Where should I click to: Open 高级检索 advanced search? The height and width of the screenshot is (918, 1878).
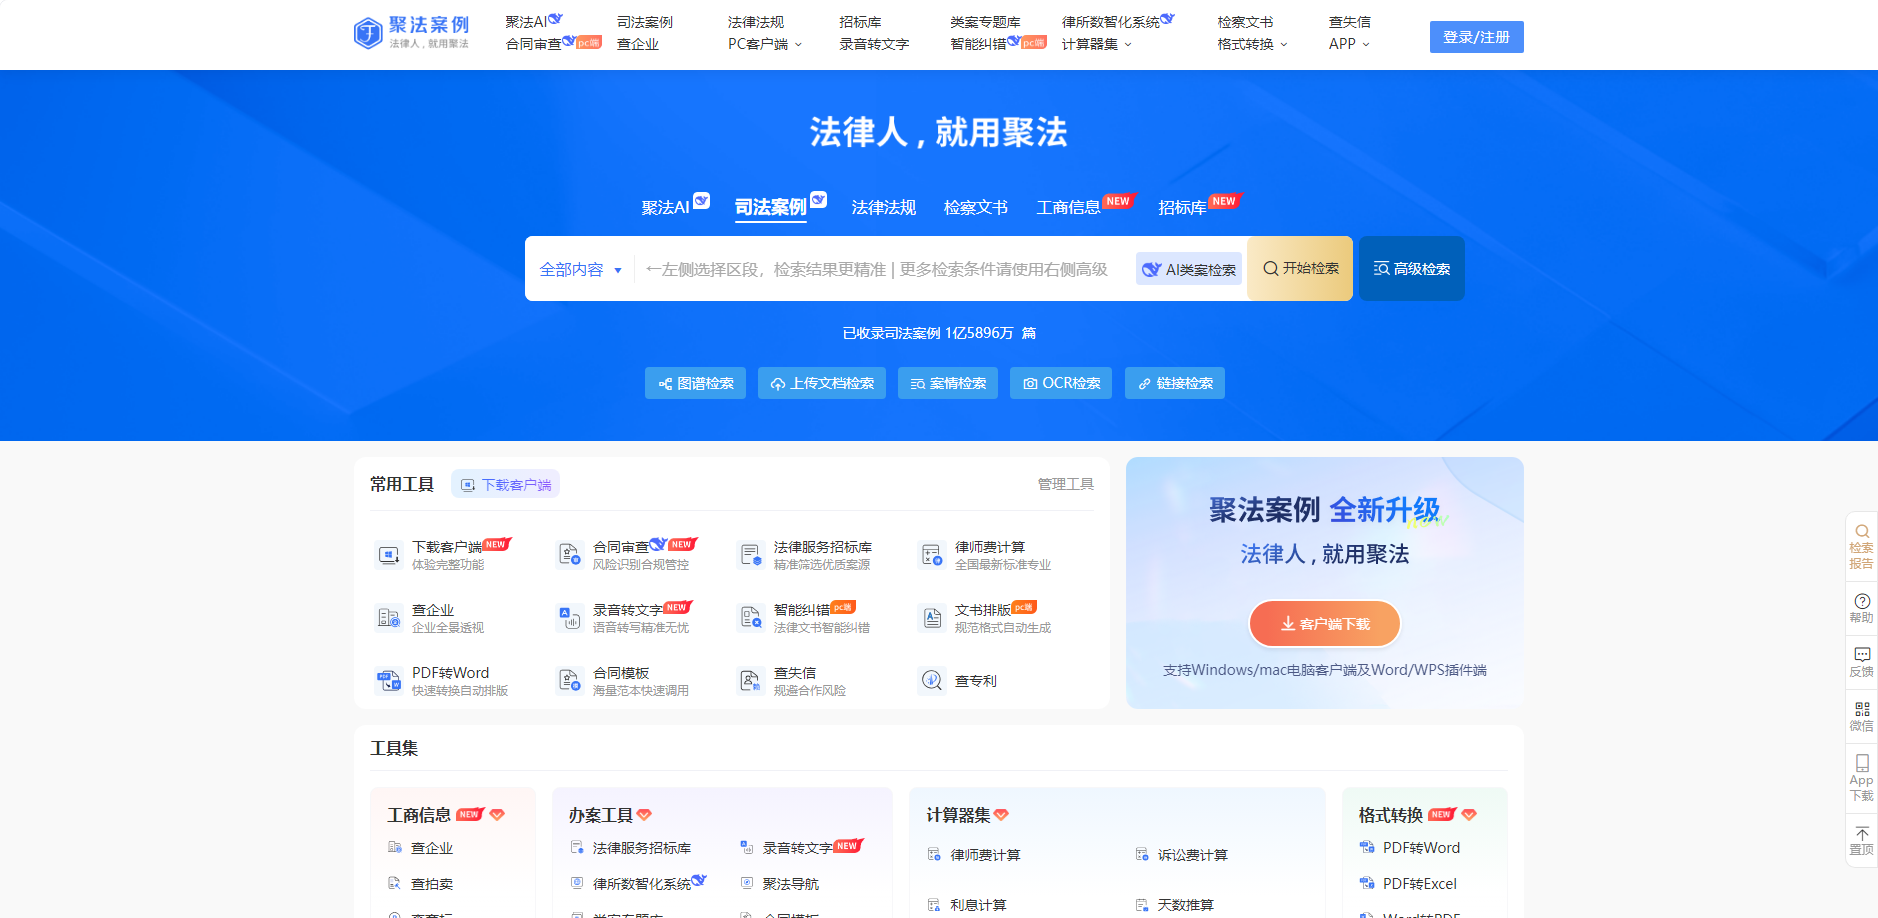pyautogui.click(x=1411, y=268)
